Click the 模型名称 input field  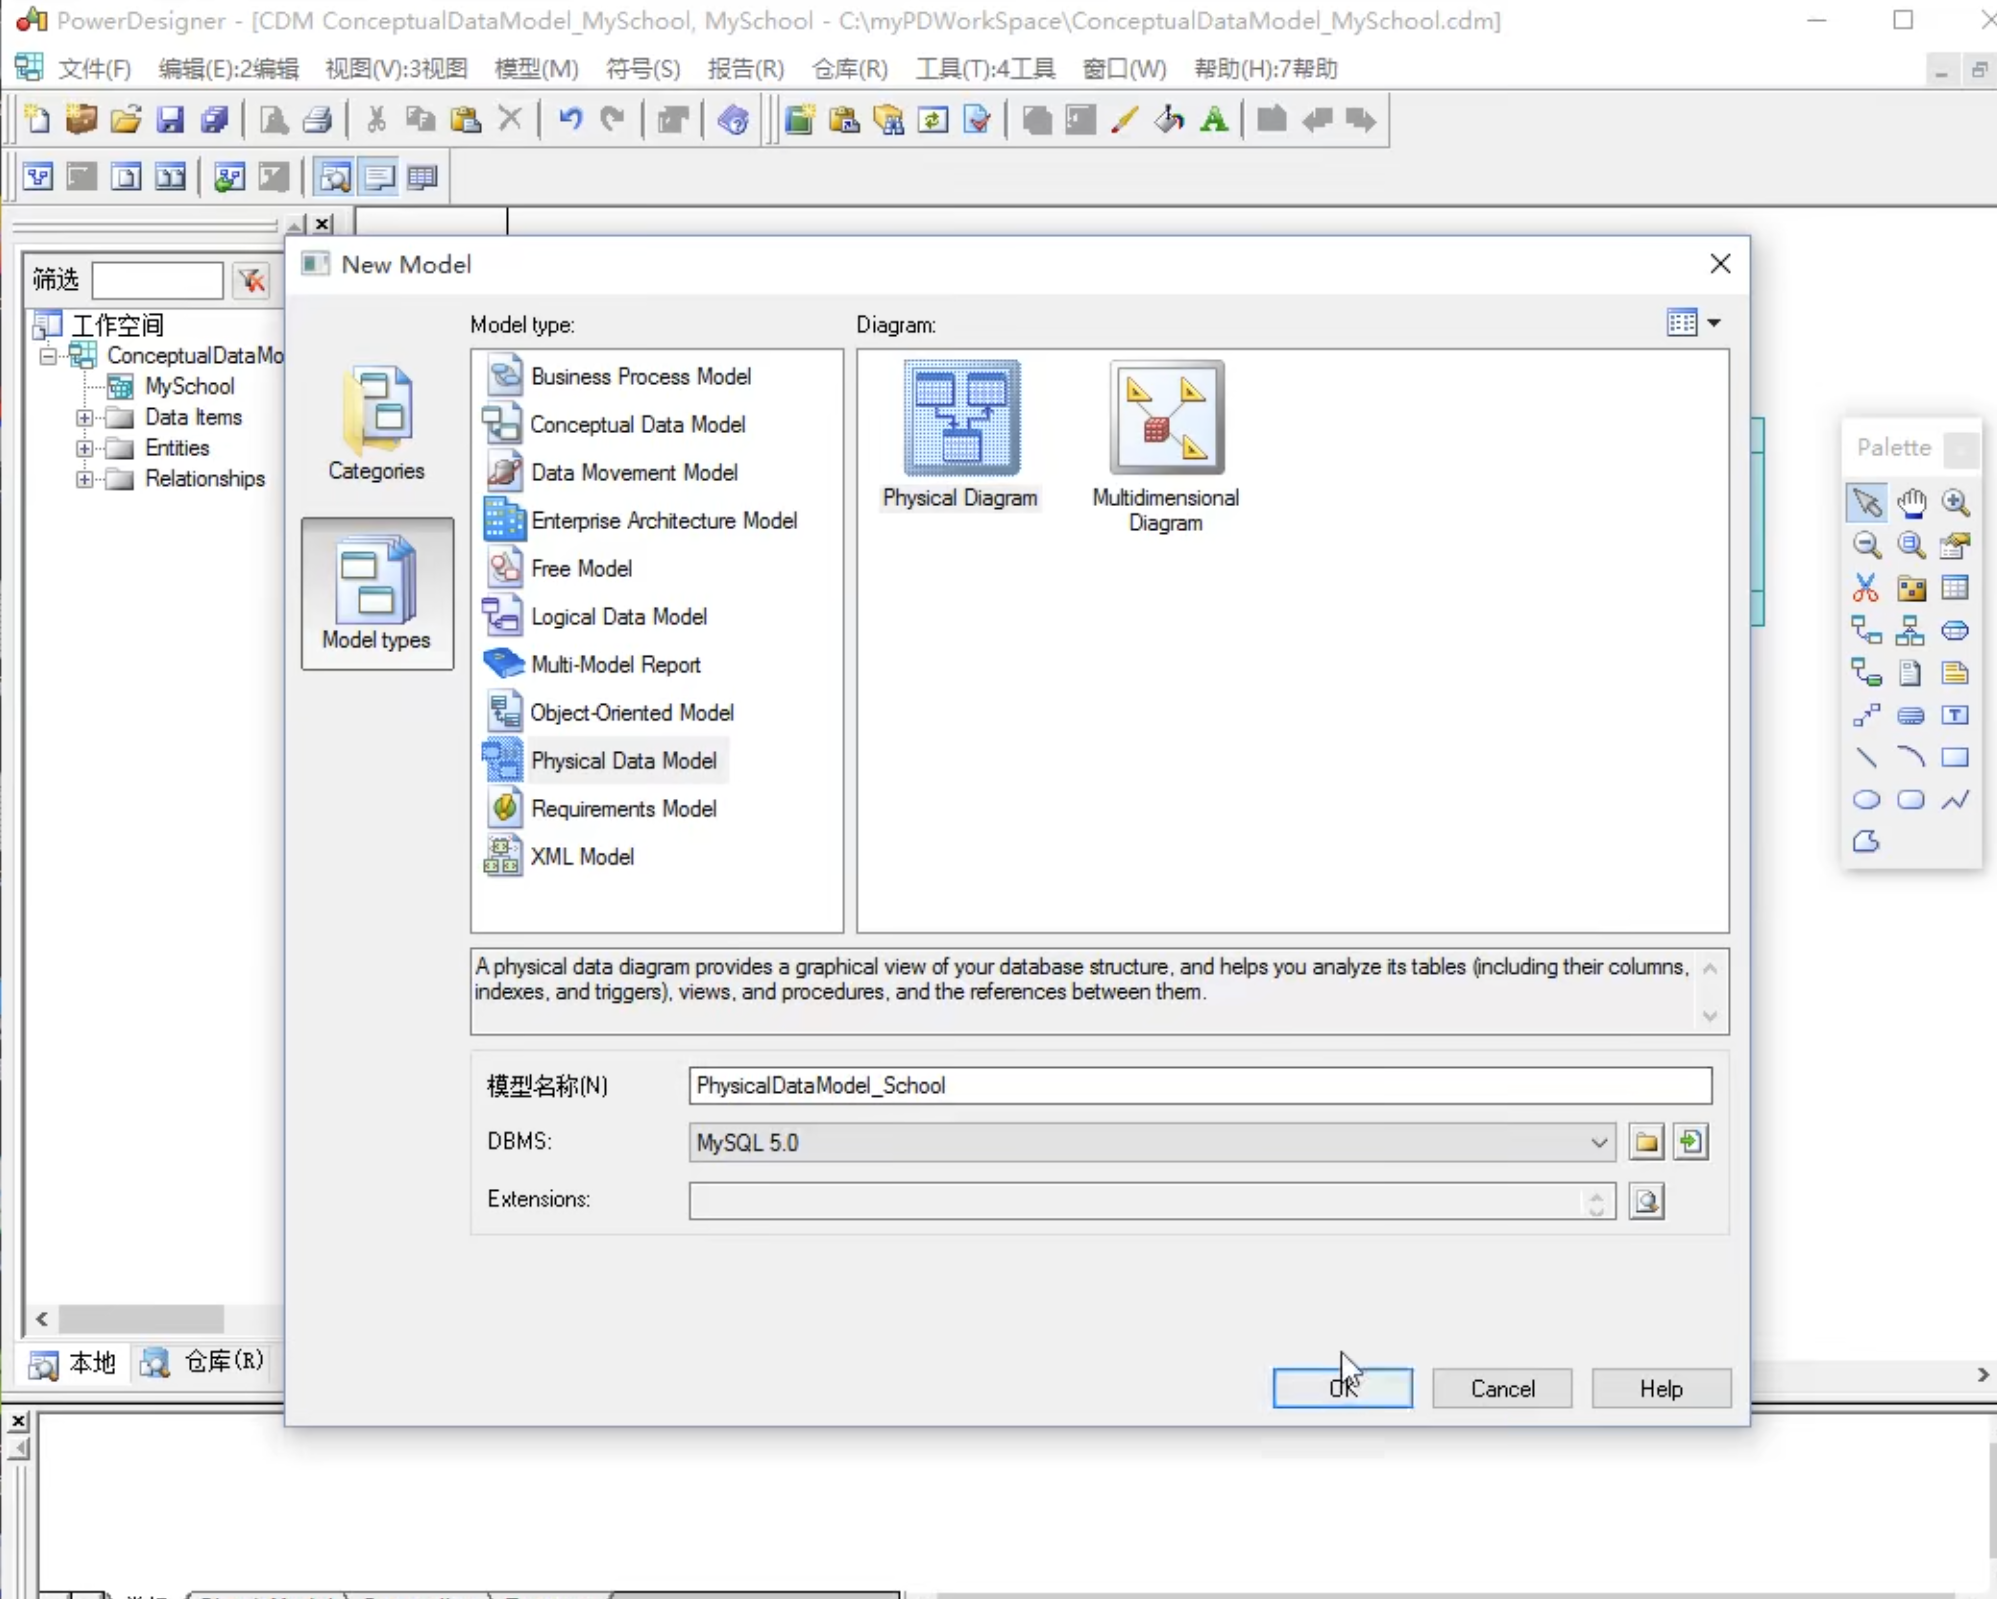coord(1199,1085)
